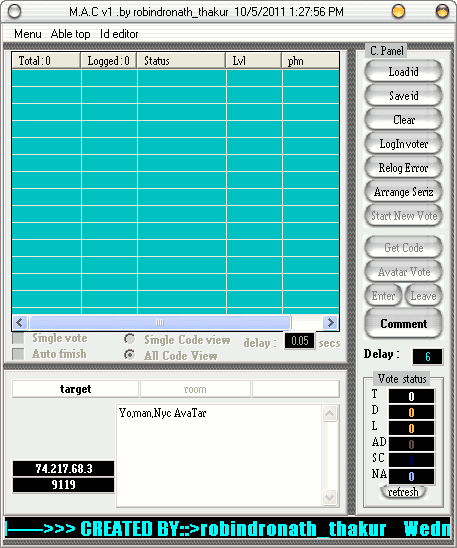The height and width of the screenshot is (548, 457).
Task: Click the target input field
Action: (75, 389)
